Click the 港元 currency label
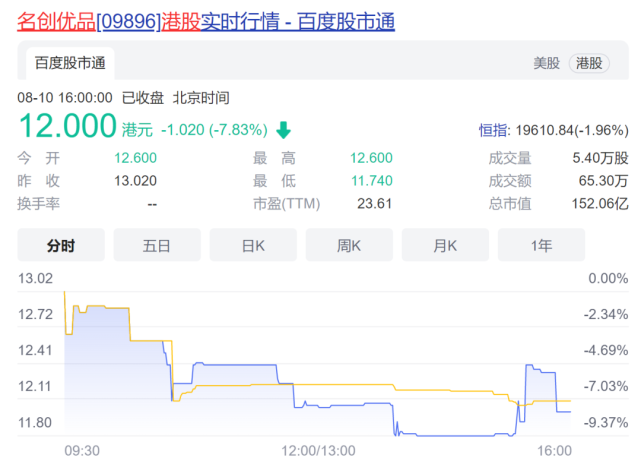This screenshot has width=641, height=458. click(x=137, y=130)
